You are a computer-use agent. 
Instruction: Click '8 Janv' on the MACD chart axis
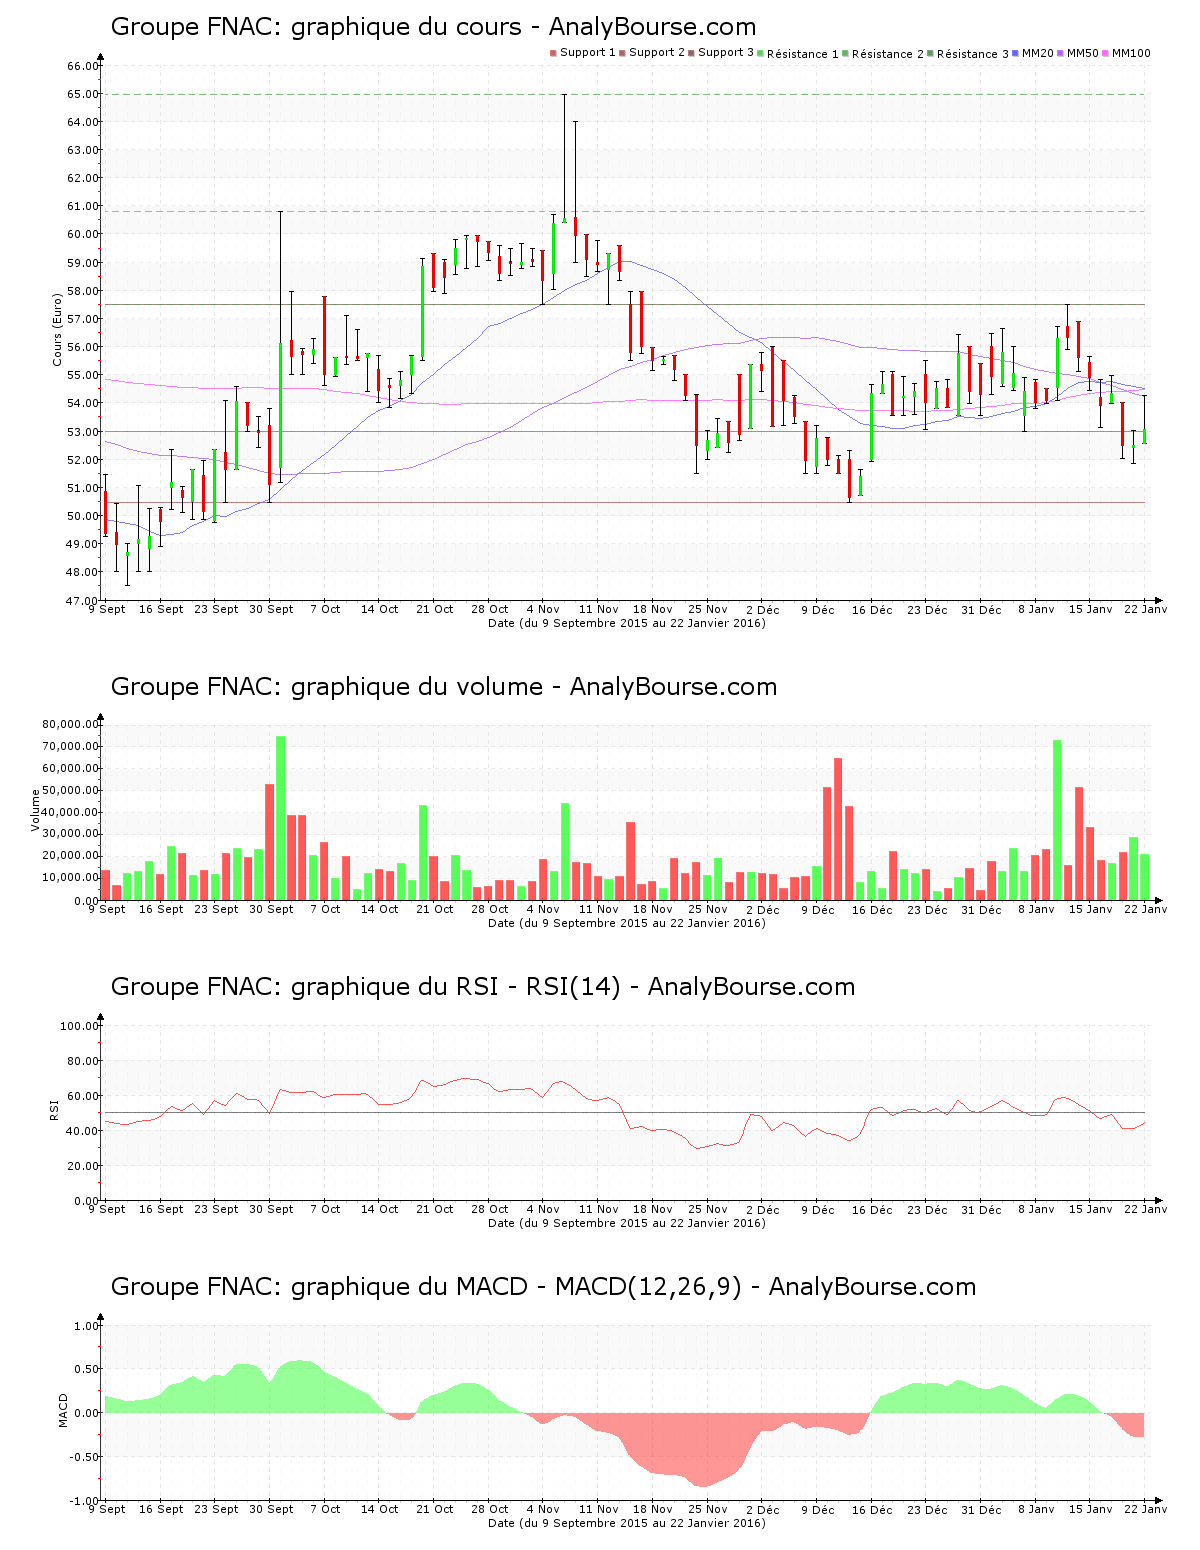tap(1036, 1509)
